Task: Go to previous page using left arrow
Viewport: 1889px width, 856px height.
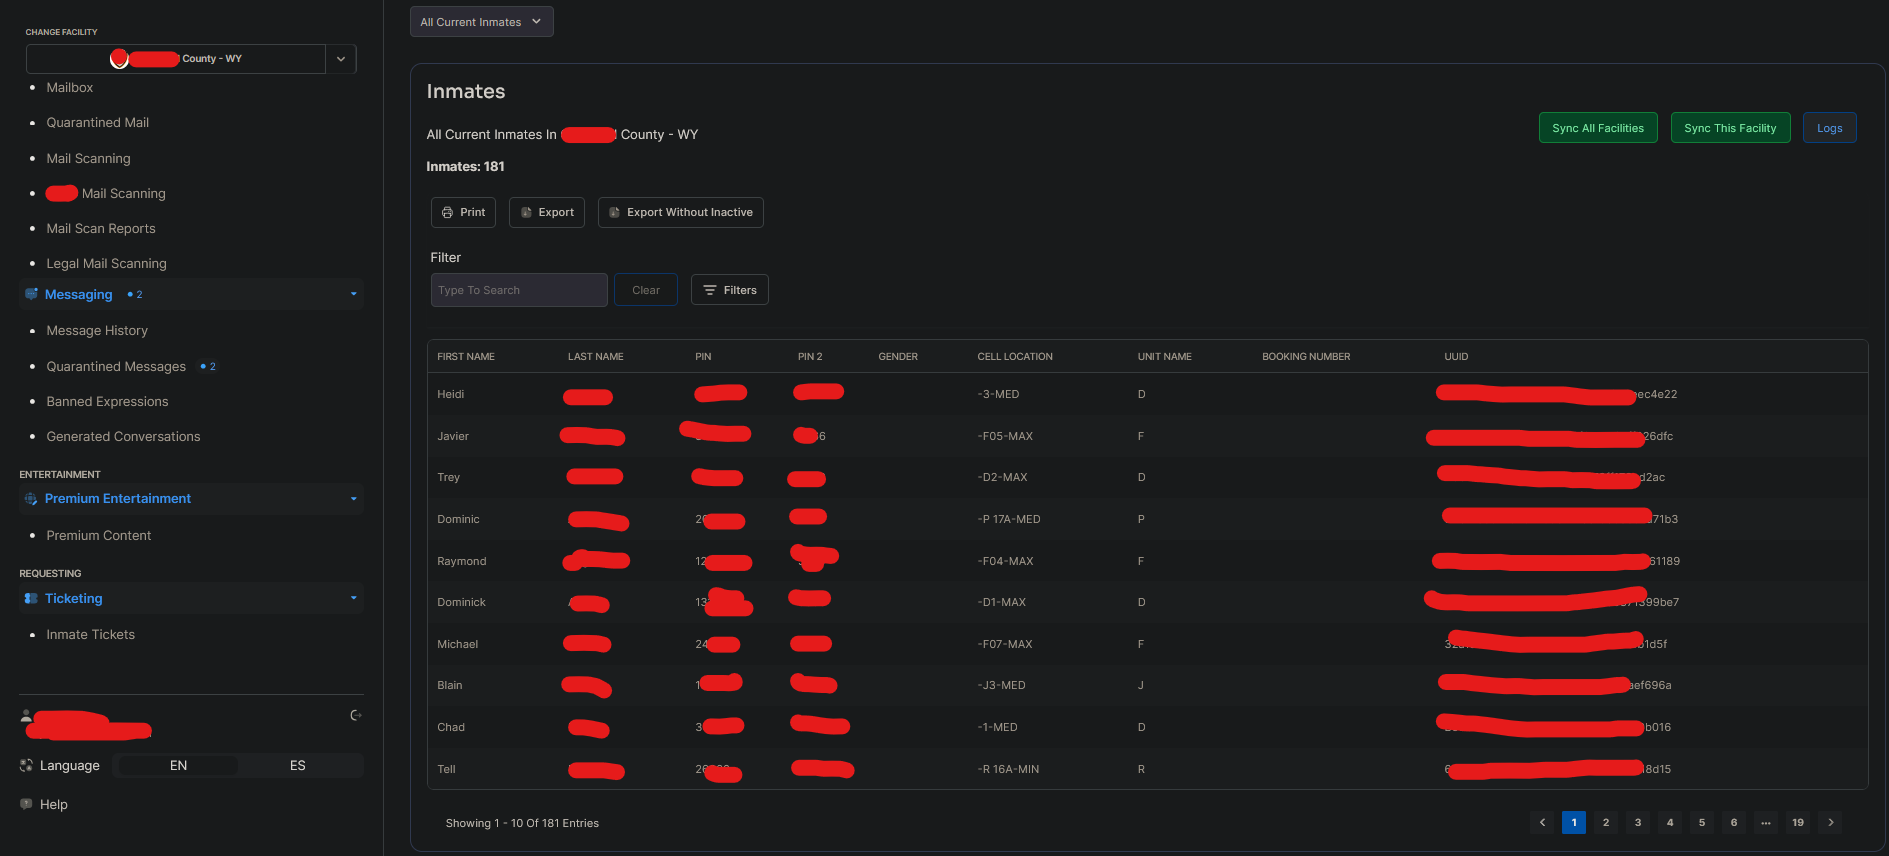Action: click(x=1542, y=822)
